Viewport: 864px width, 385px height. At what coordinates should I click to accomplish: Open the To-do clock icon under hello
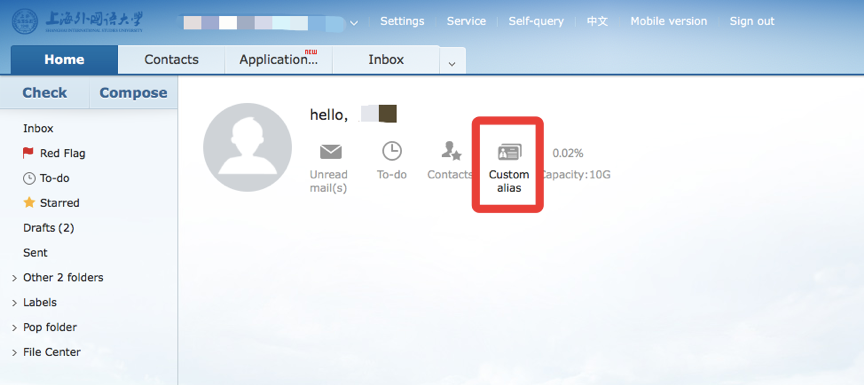pos(392,151)
